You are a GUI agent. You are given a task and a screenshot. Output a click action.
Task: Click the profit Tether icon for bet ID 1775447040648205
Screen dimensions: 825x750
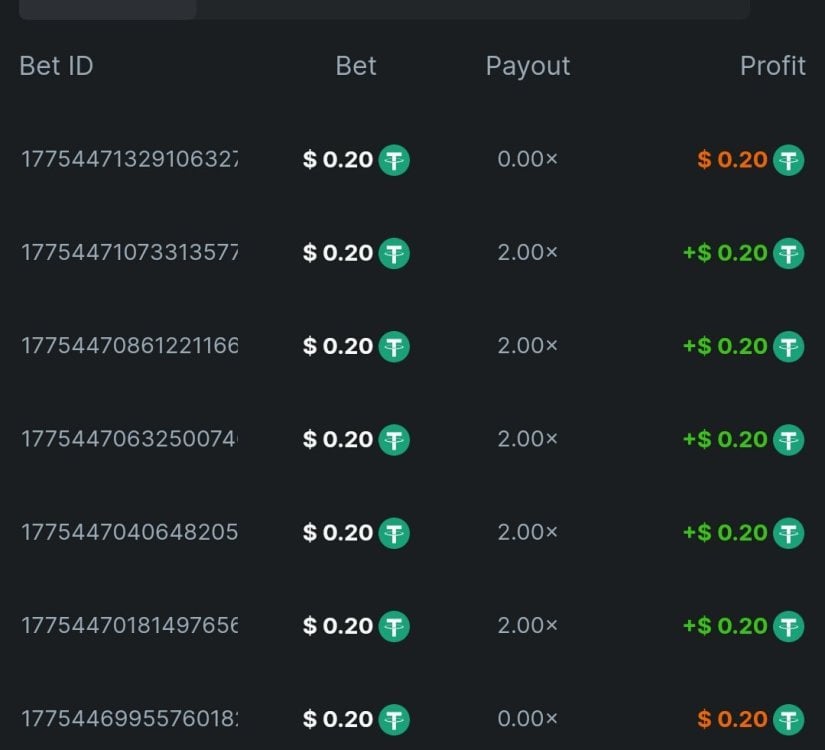click(x=789, y=533)
